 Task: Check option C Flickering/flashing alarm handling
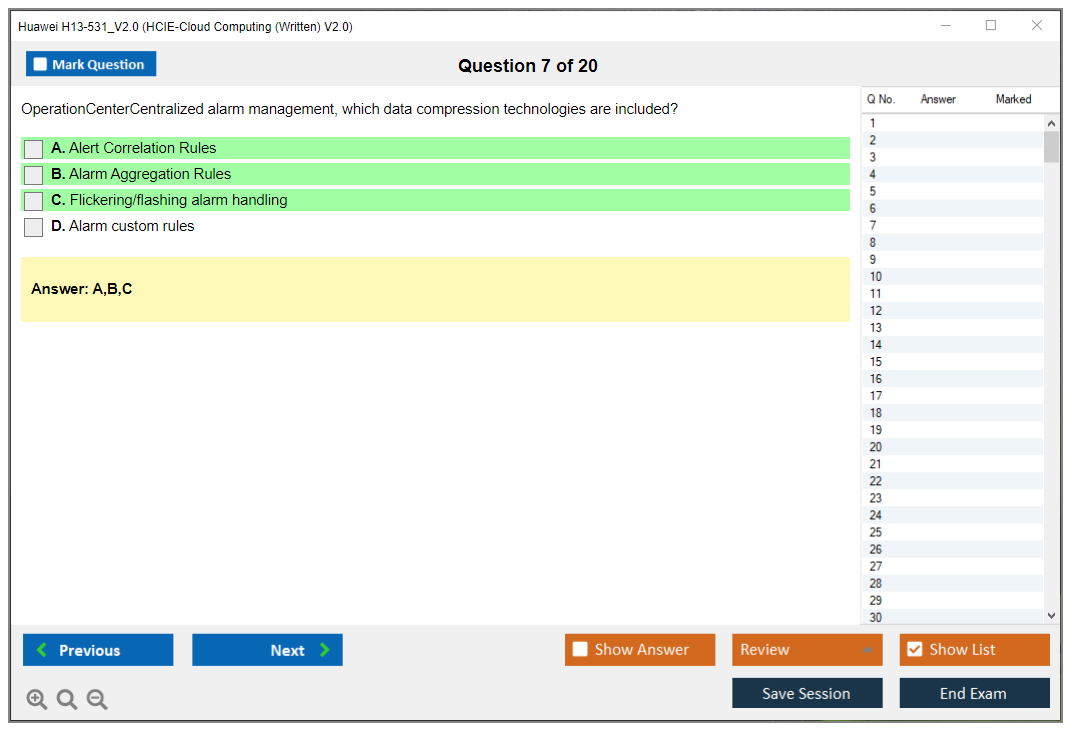34,201
